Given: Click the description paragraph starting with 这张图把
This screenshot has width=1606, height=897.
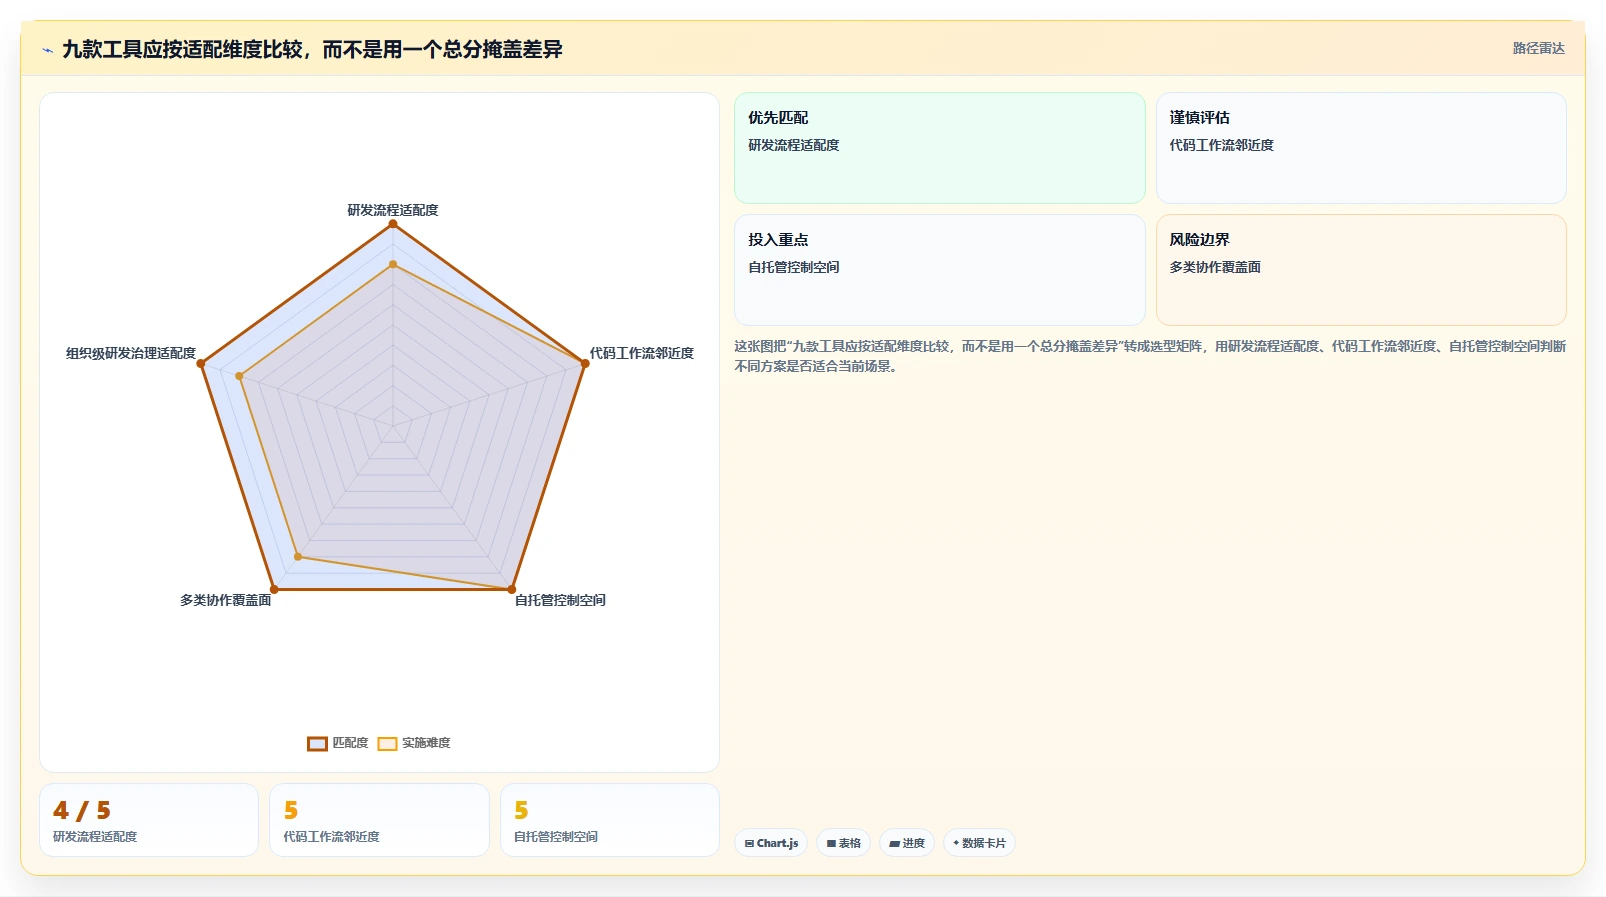Looking at the screenshot, I should pyautogui.click(x=1150, y=356).
